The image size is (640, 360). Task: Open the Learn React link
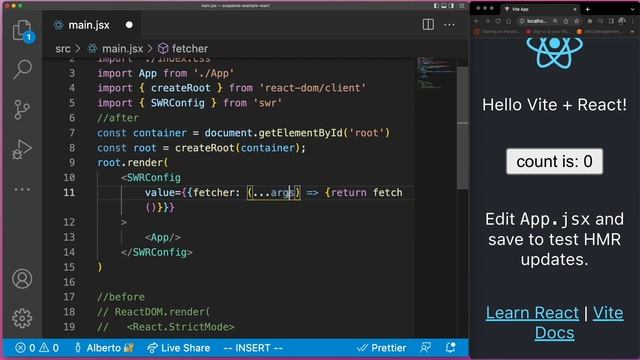[532, 313]
